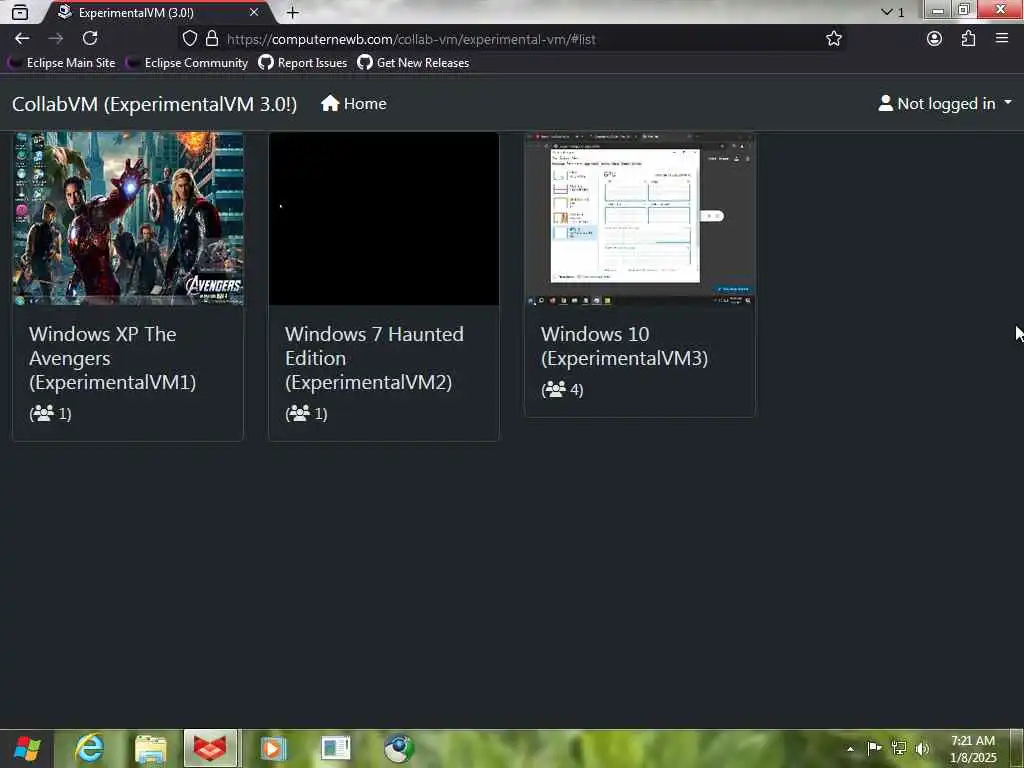Open Action Center flag icon
This screenshot has width=1024, height=768.
[874, 748]
